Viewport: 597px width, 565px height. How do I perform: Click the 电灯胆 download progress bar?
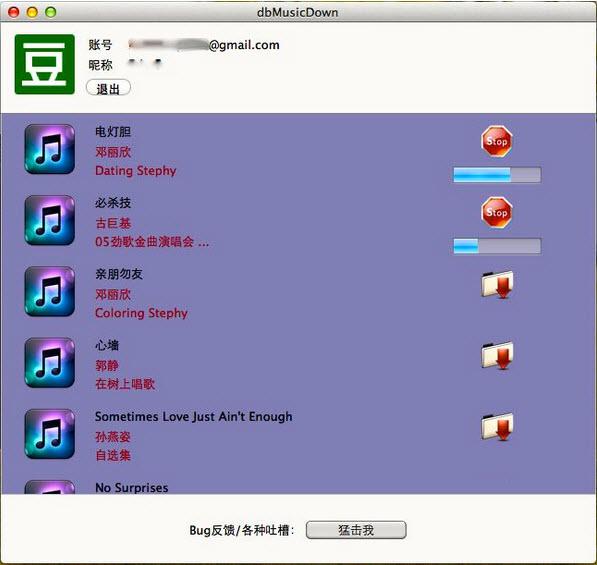click(x=497, y=175)
